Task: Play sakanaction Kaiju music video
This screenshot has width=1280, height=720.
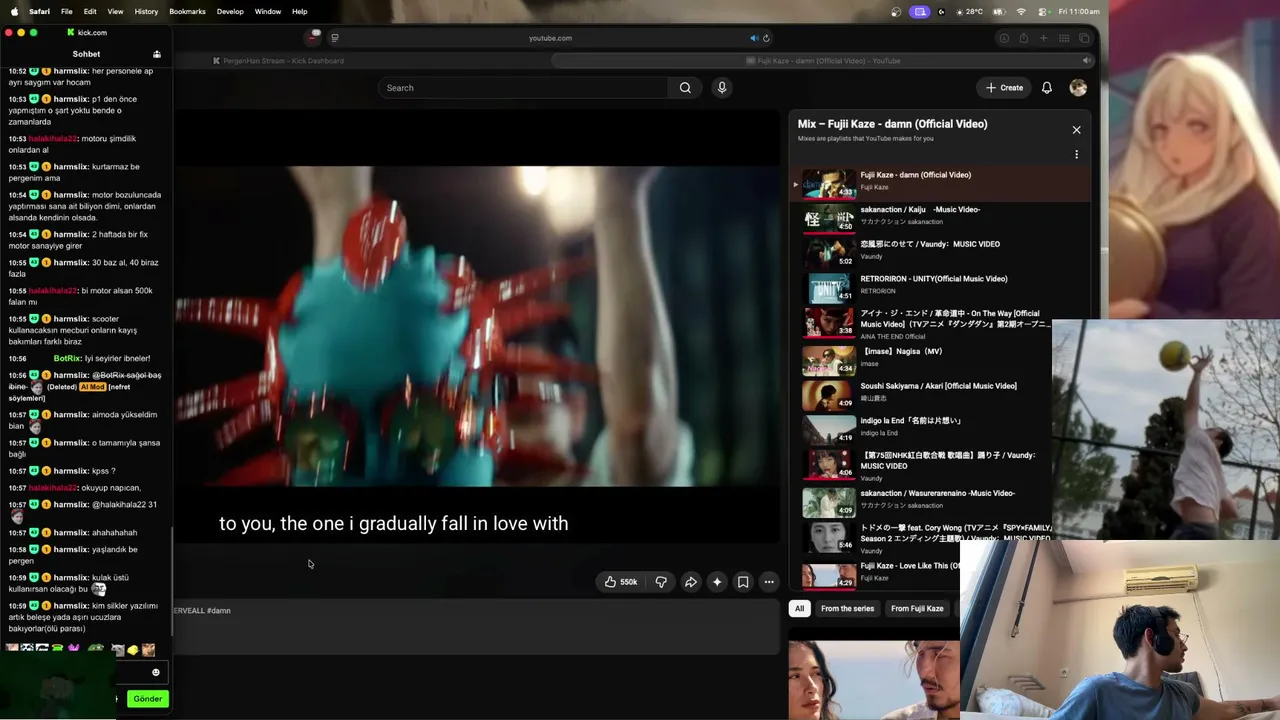Action: 940,218
